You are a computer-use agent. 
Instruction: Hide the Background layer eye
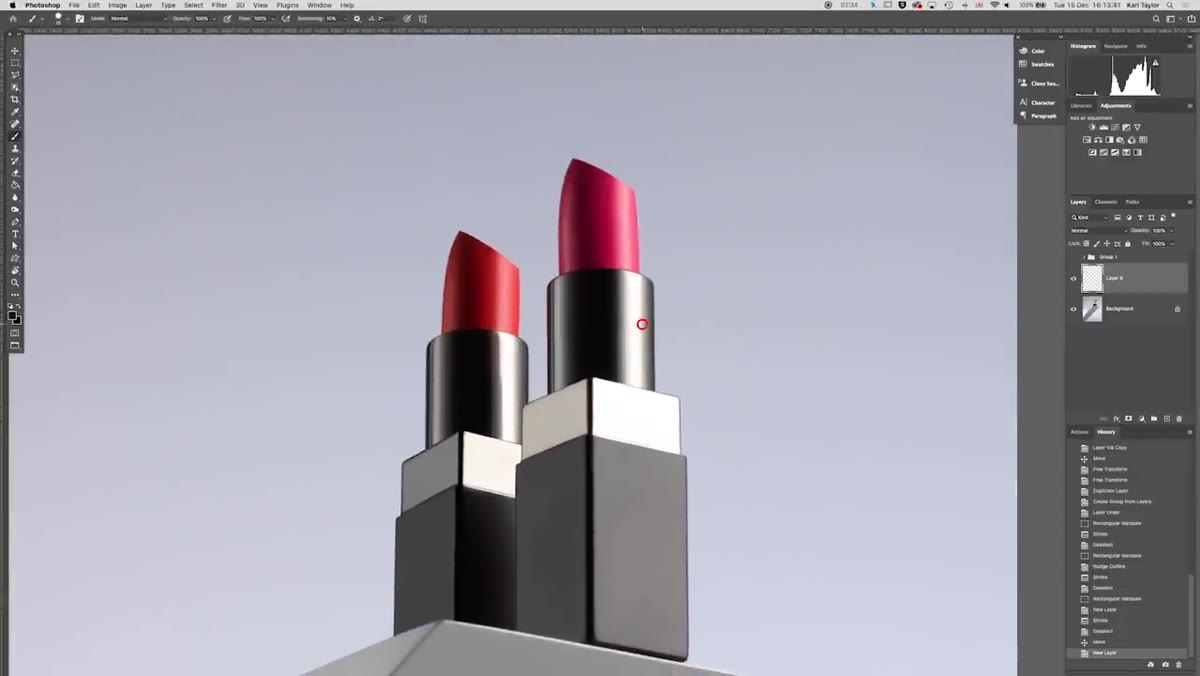tap(1074, 309)
